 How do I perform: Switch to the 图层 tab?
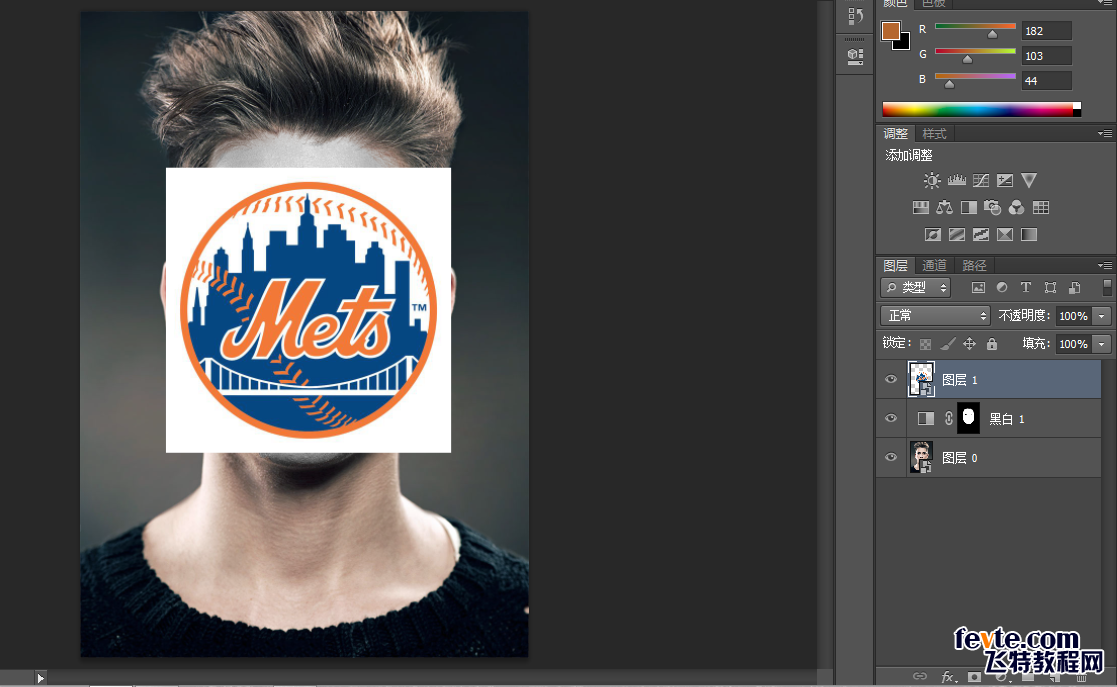click(x=895, y=265)
